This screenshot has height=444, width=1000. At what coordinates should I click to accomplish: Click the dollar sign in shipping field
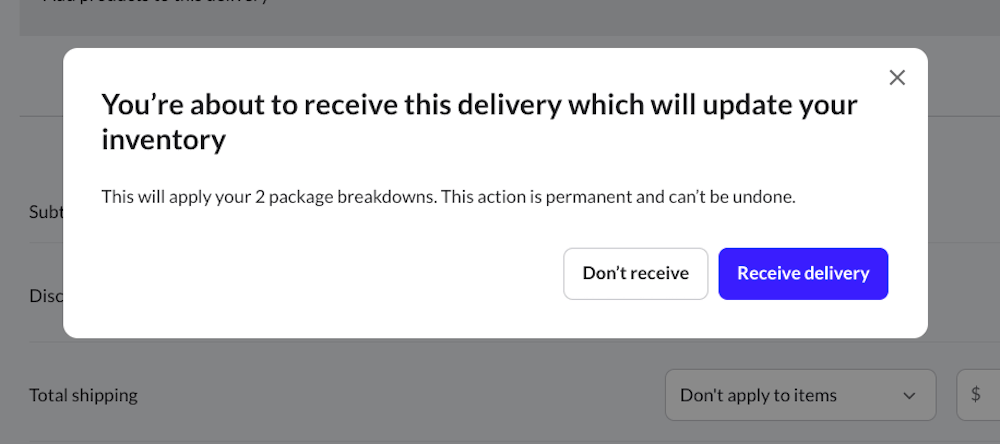(x=976, y=395)
